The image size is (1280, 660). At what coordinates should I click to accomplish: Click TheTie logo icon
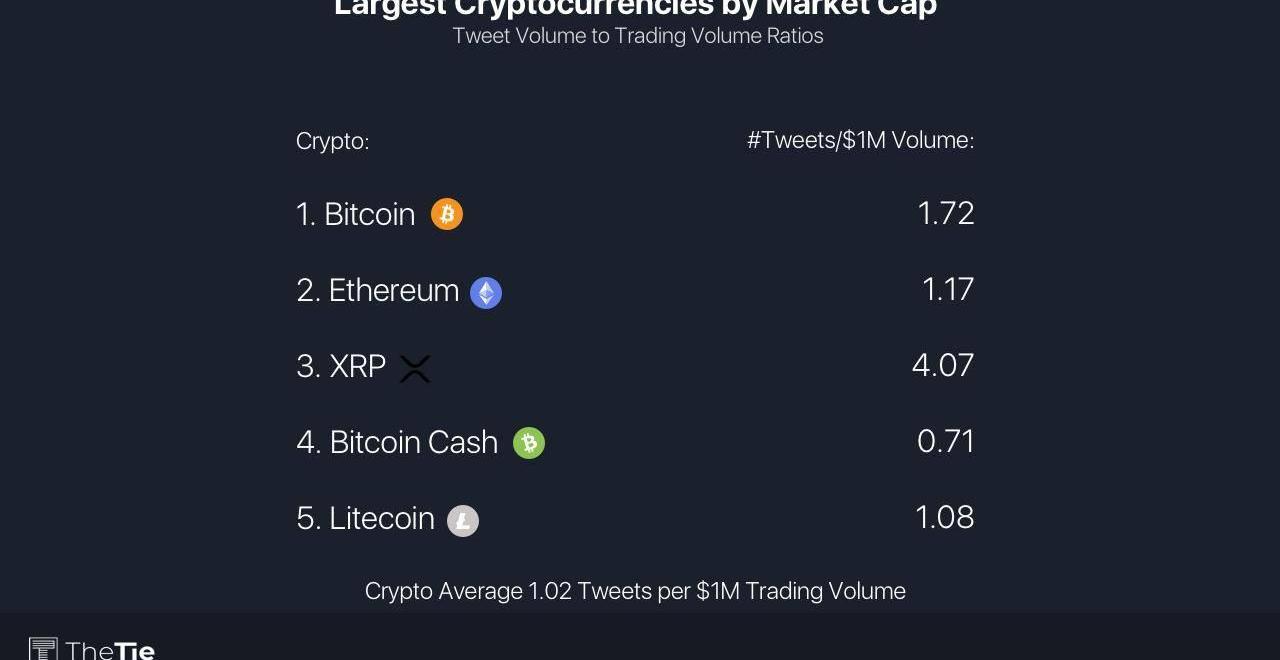tap(43, 649)
